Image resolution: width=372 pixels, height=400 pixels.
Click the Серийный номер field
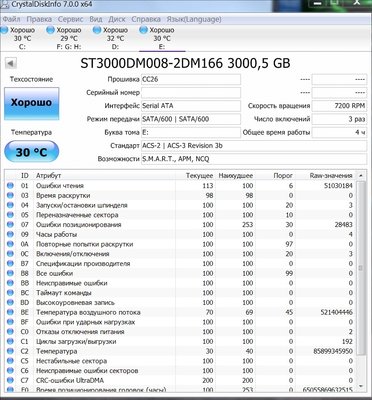[x=191, y=92]
